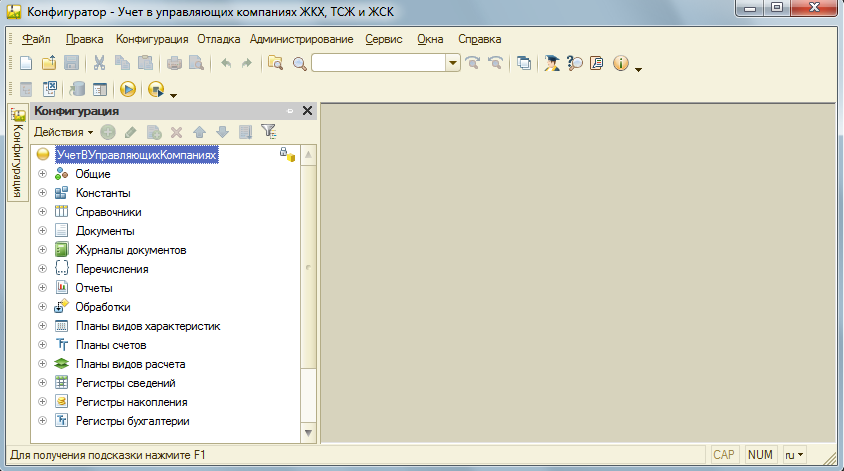The width and height of the screenshot is (844, 471).
Task: Toggle the CAP indicator in status bar
Action: click(x=724, y=454)
